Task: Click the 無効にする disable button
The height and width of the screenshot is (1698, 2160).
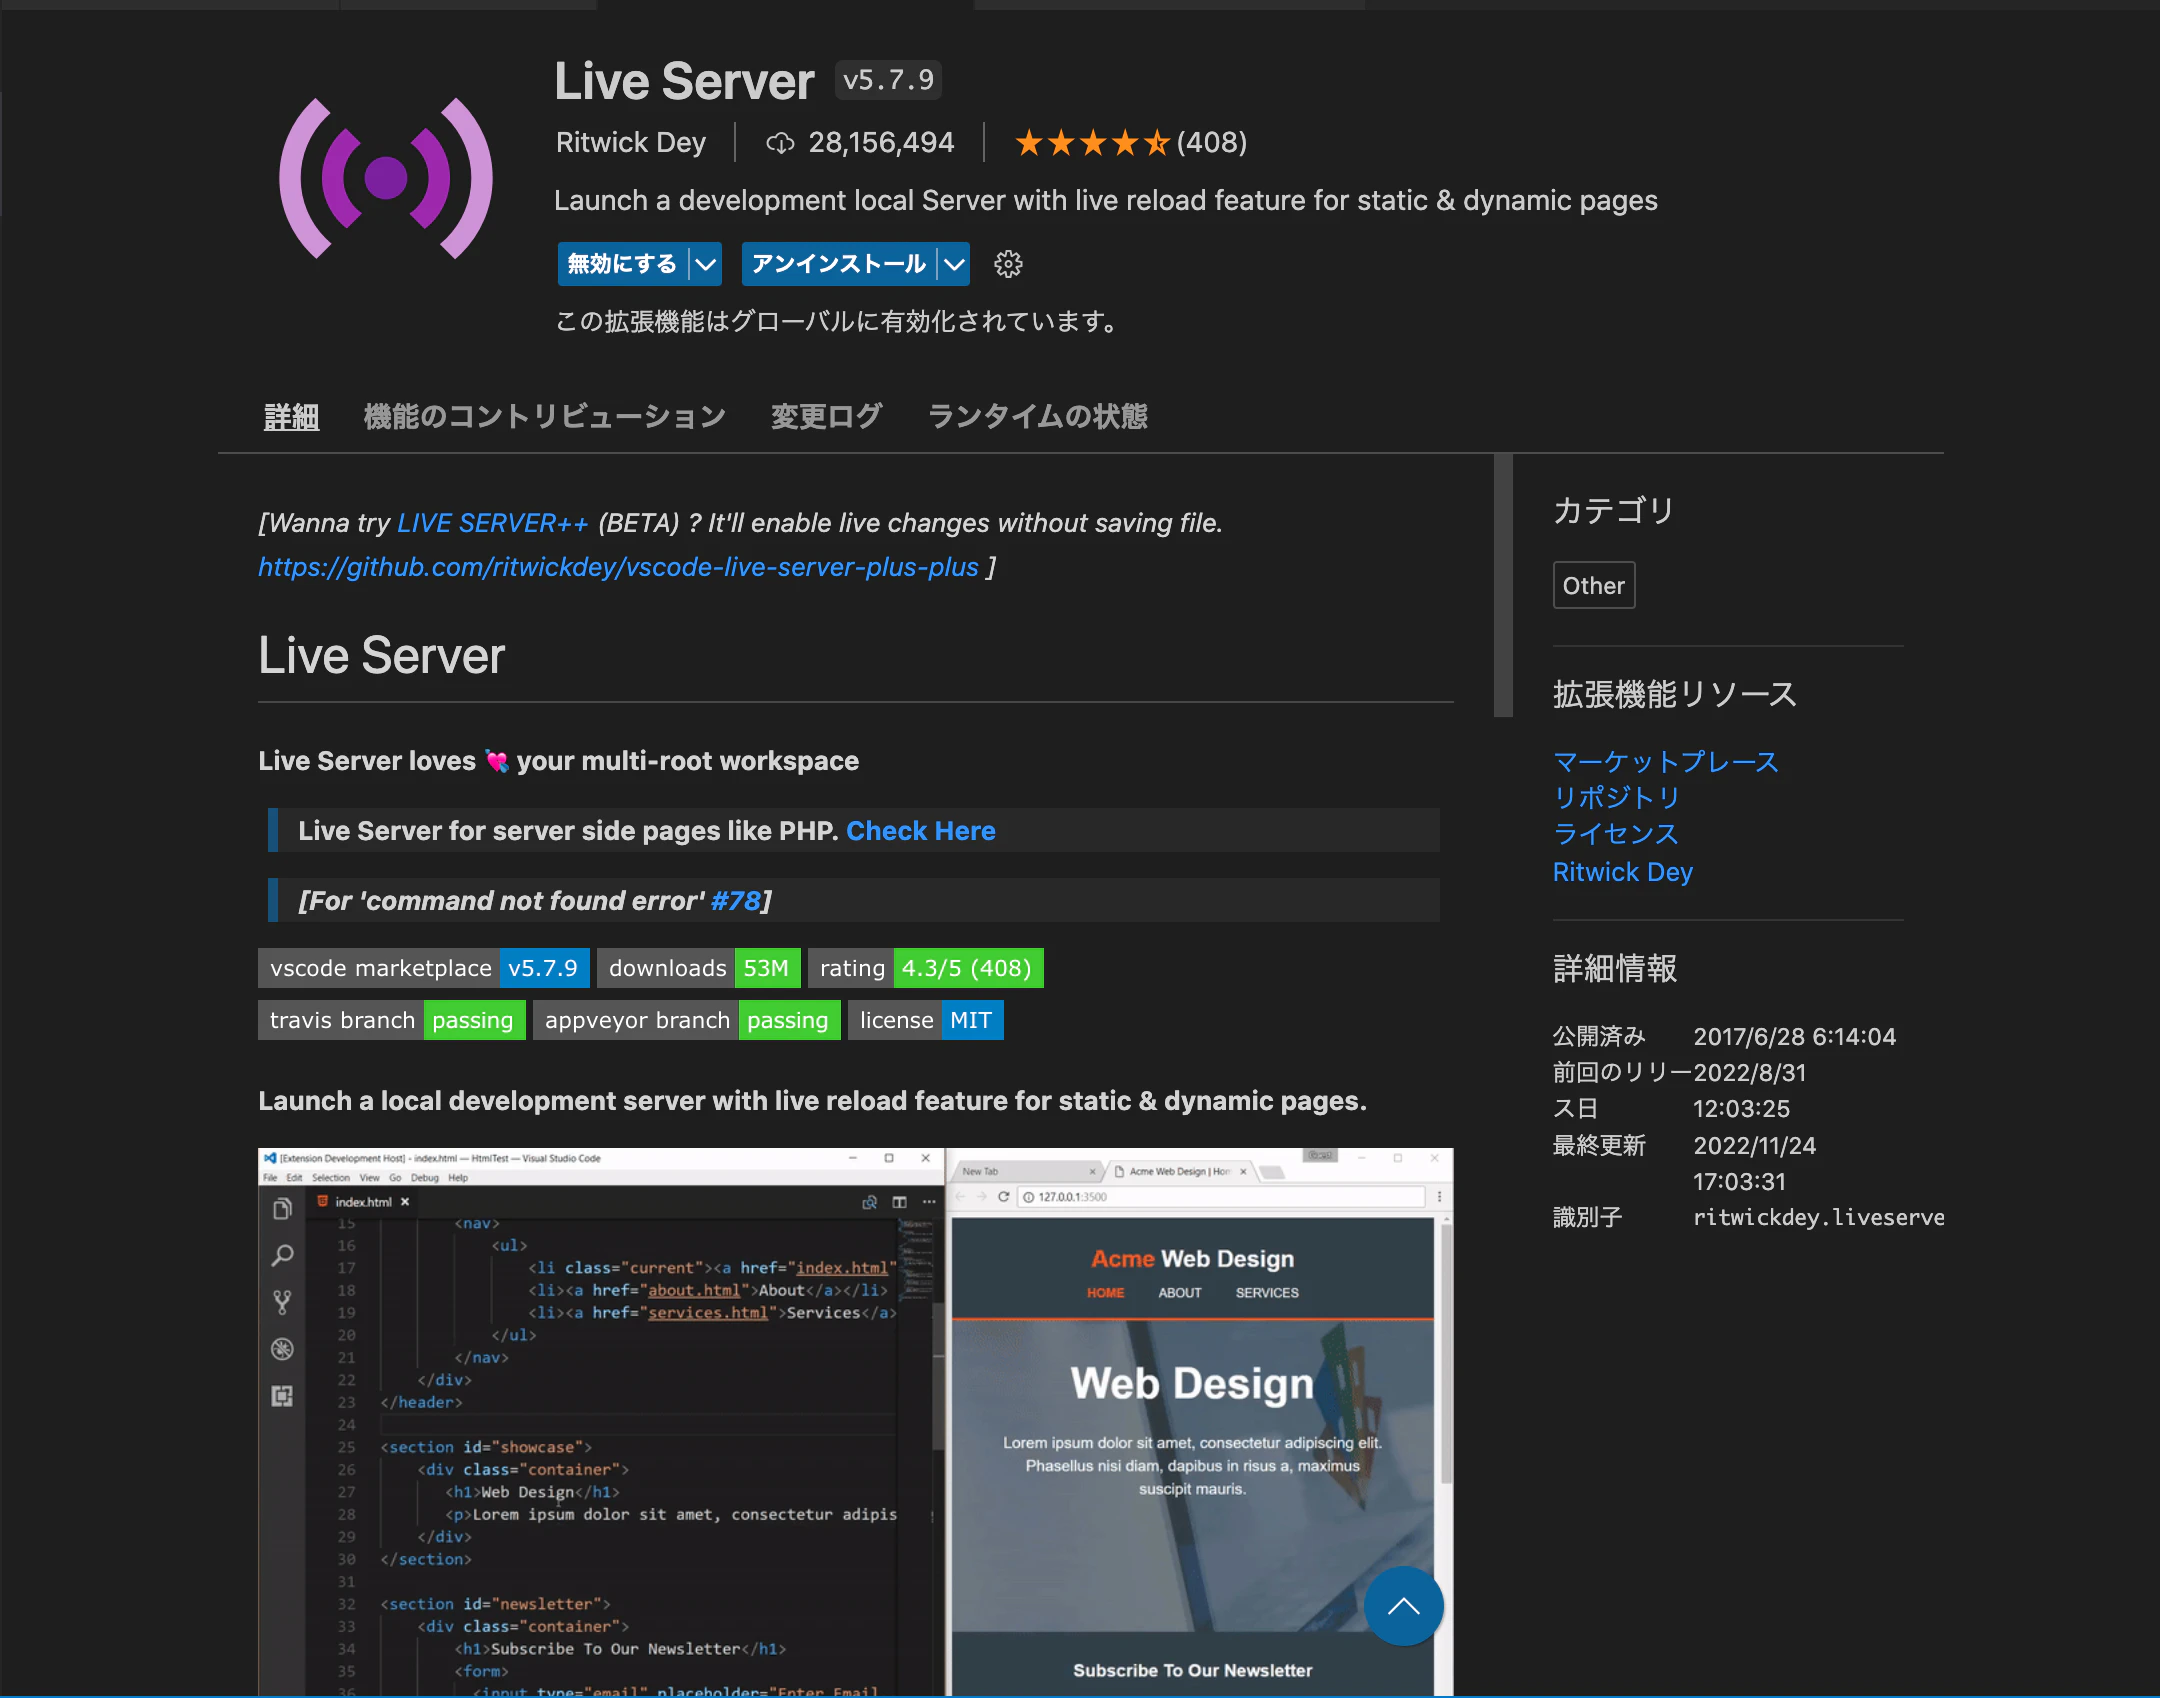Action: pos(622,264)
